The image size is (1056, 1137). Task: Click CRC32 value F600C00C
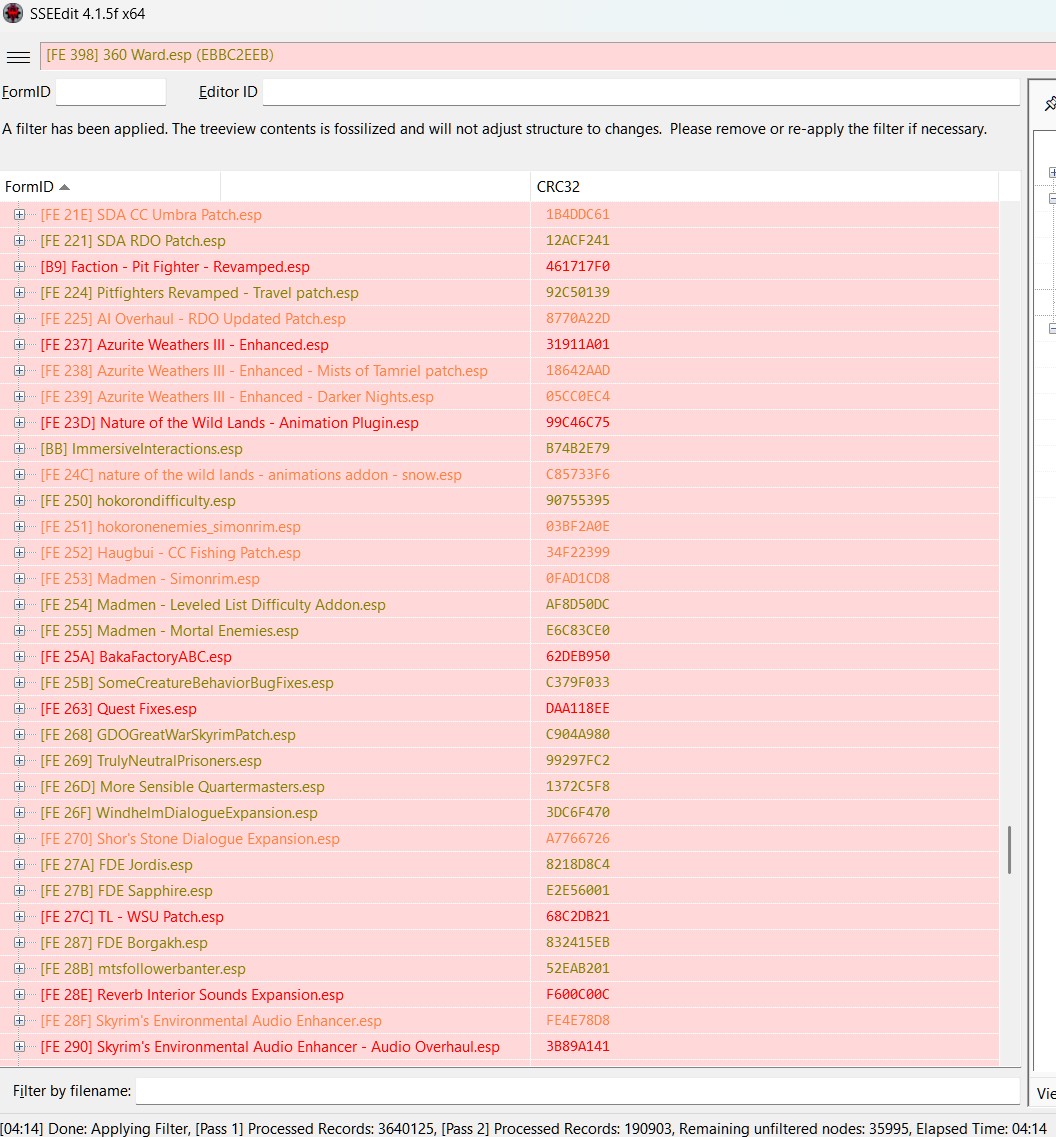(577, 994)
